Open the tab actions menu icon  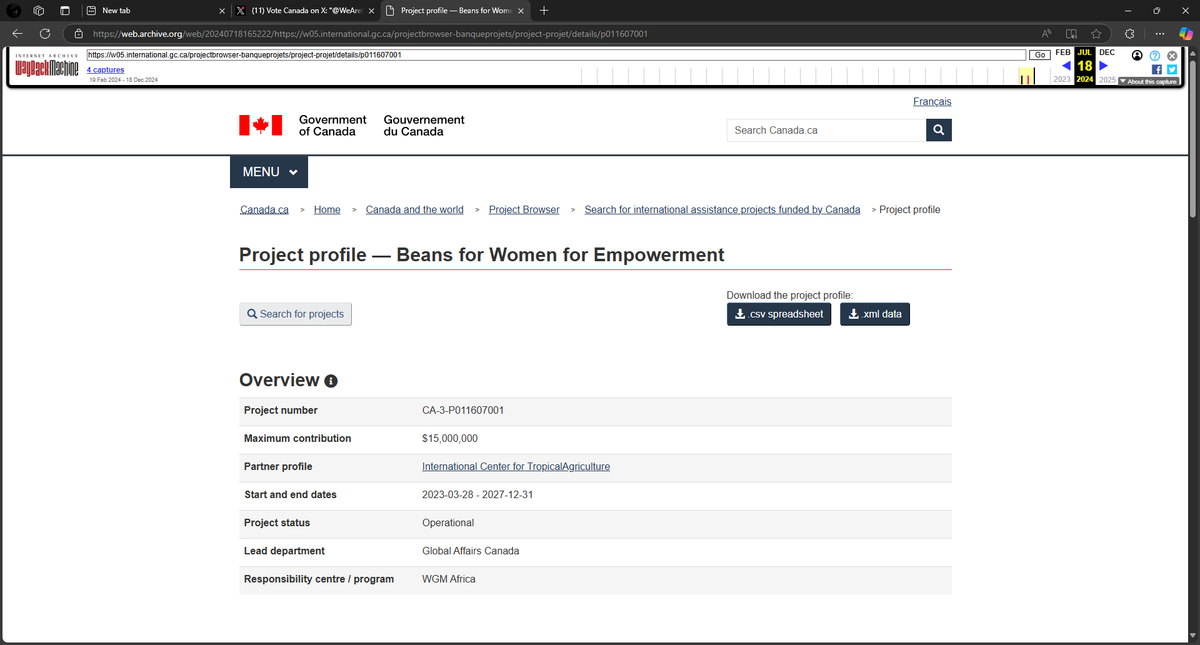coord(63,10)
